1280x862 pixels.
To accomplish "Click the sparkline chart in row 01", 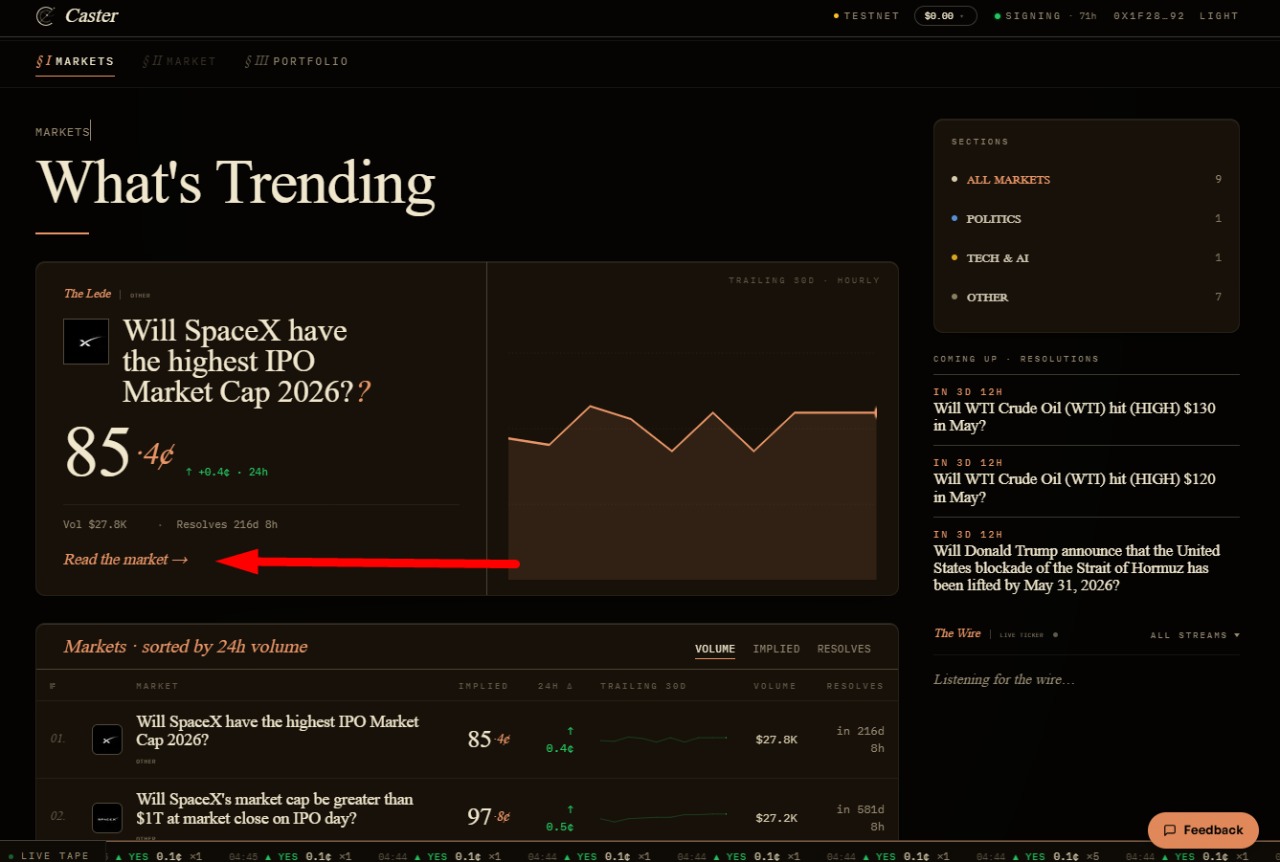I will point(664,739).
